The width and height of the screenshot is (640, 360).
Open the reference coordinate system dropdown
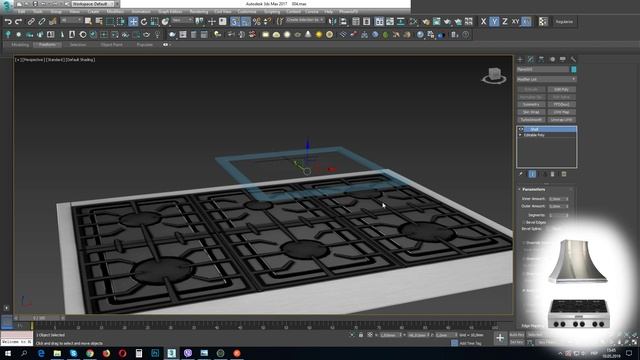pos(182,20)
